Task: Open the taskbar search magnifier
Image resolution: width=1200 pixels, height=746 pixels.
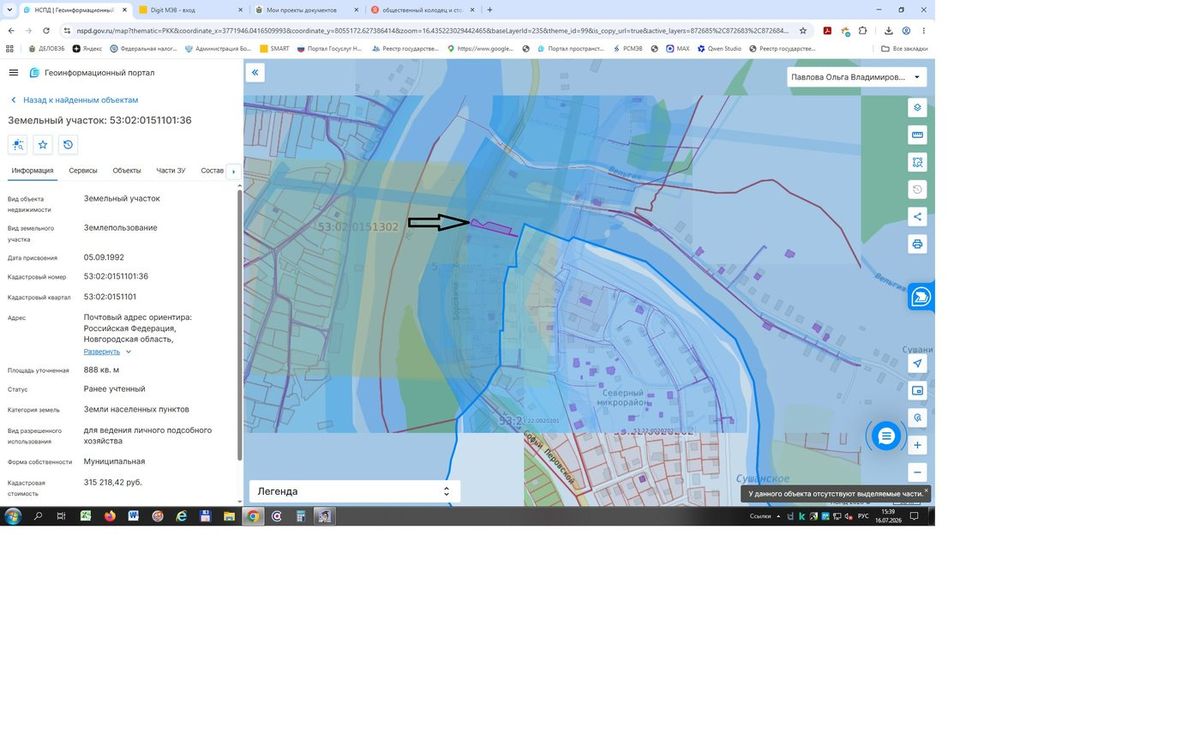Action: pos(38,516)
